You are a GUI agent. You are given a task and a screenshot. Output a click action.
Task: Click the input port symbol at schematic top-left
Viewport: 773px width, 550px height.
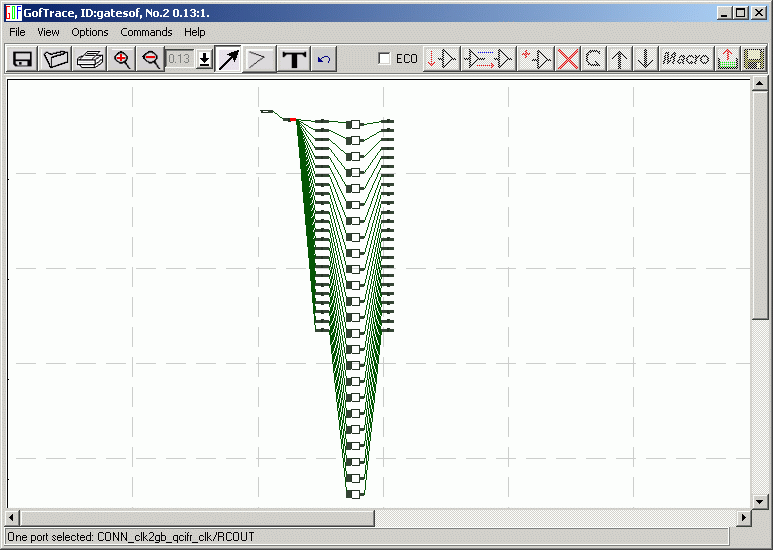[x=266, y=111]
